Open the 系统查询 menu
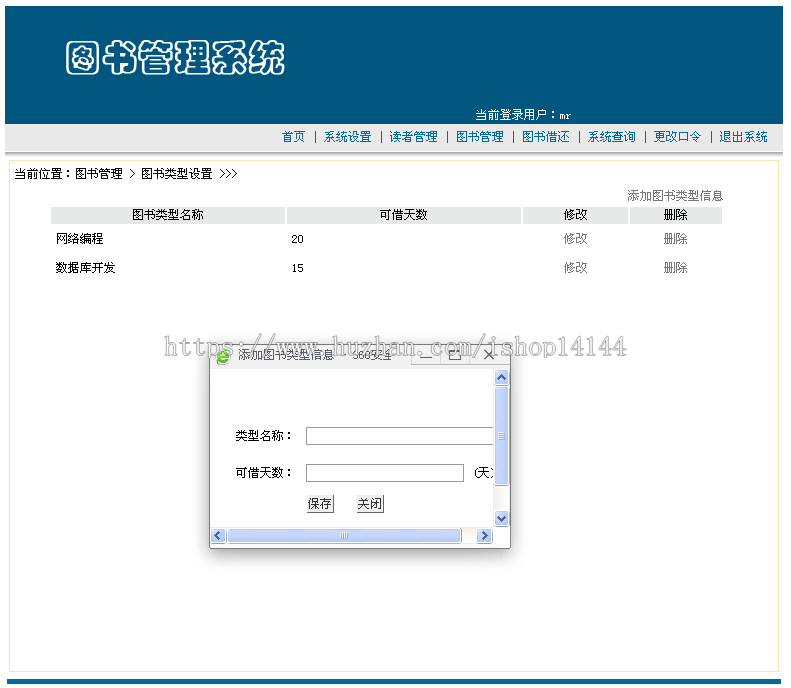This screenshot has width=791, height=688. (611, 137)
